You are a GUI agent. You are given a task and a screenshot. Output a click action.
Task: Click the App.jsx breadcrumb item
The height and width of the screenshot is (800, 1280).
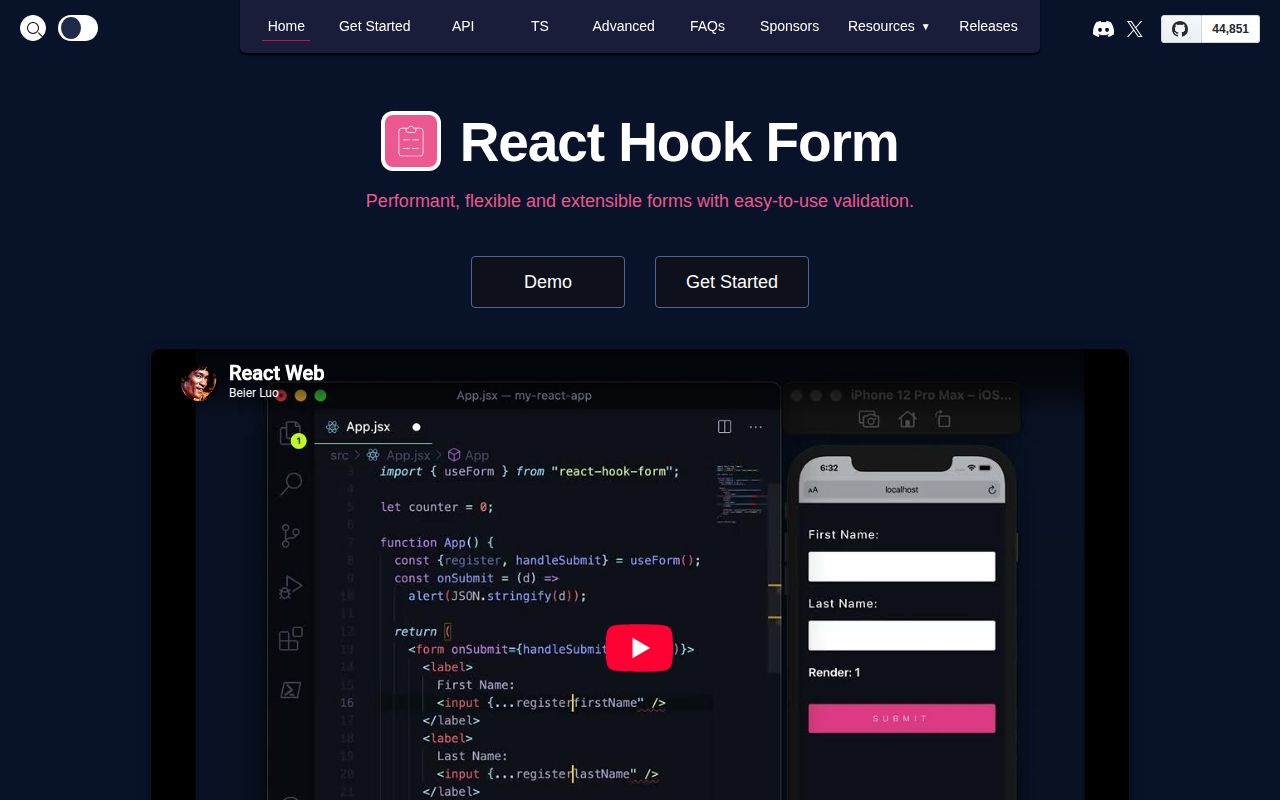pos(398,455)
